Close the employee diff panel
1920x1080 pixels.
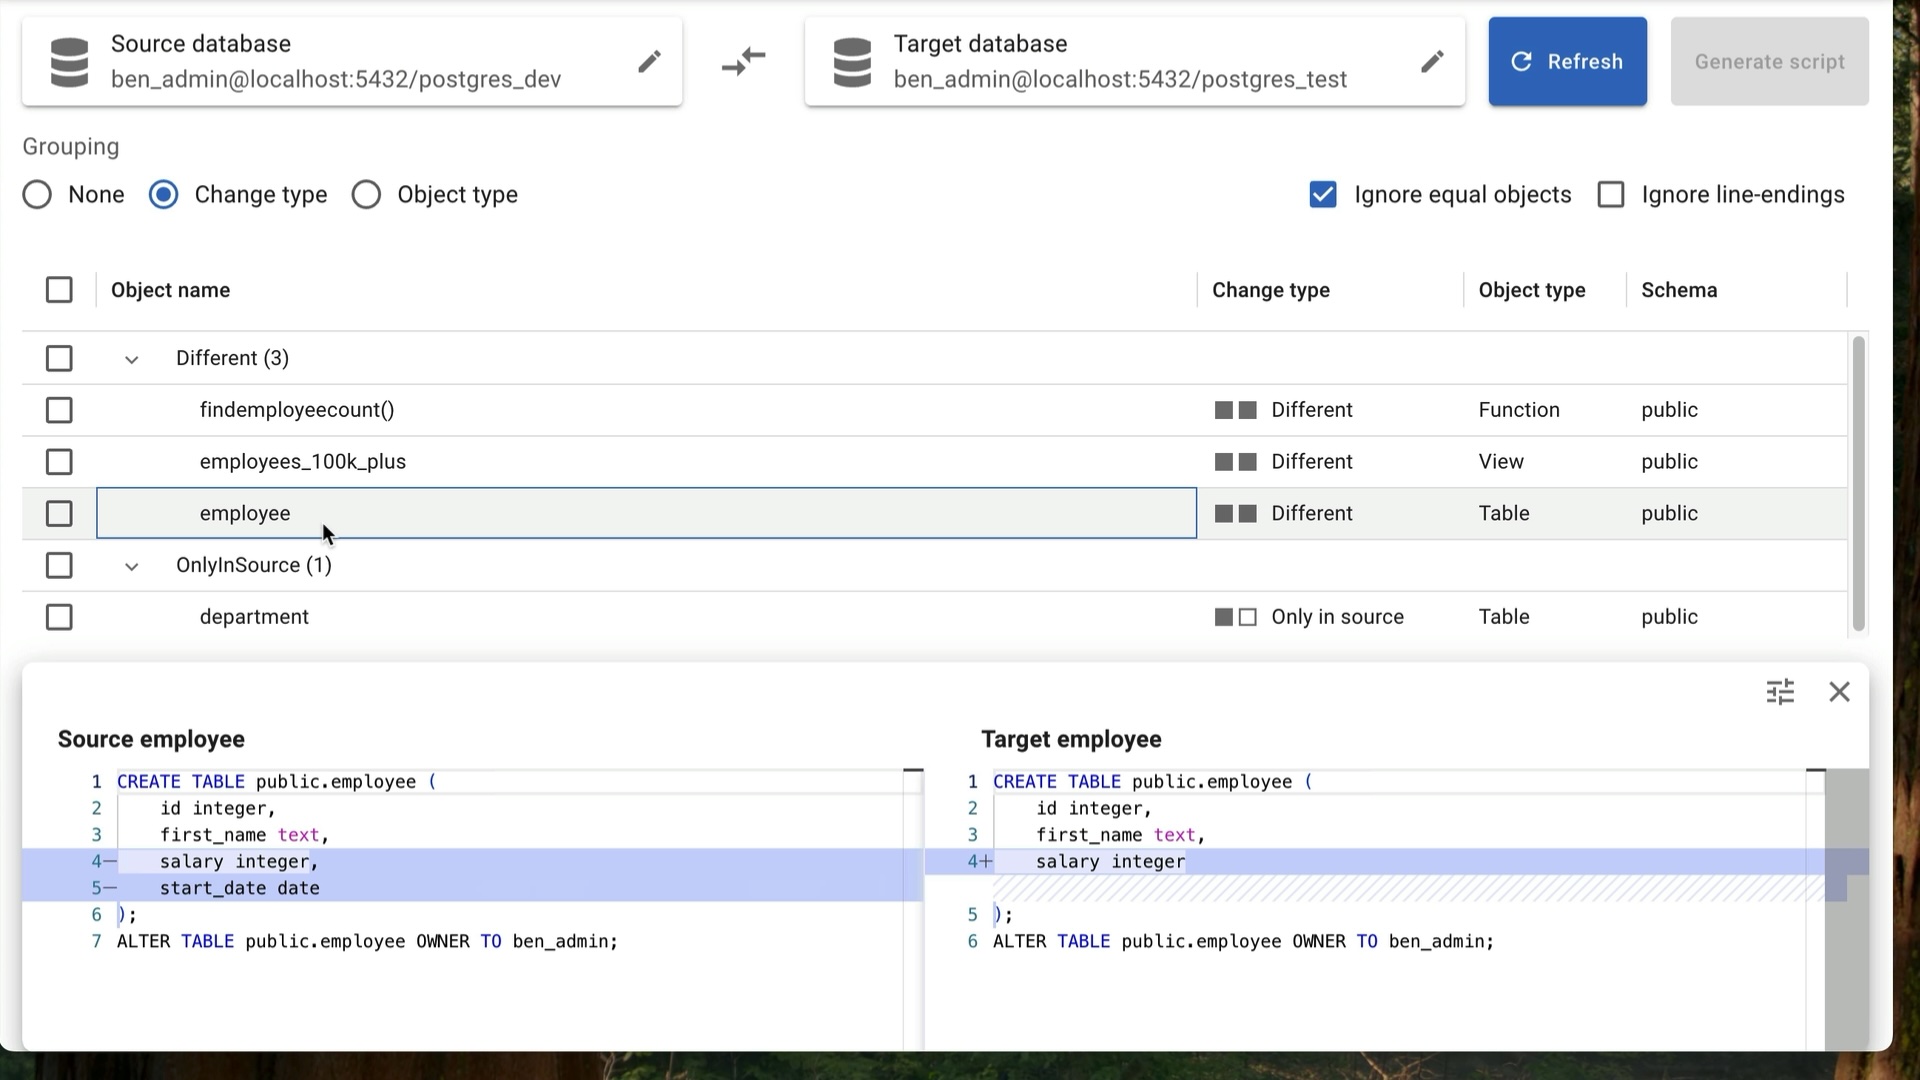click(1839, 692)
